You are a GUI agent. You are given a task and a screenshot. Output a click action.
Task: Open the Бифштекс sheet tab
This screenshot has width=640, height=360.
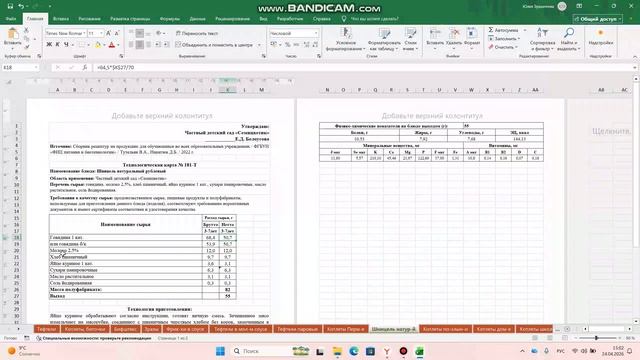point(125,329)
